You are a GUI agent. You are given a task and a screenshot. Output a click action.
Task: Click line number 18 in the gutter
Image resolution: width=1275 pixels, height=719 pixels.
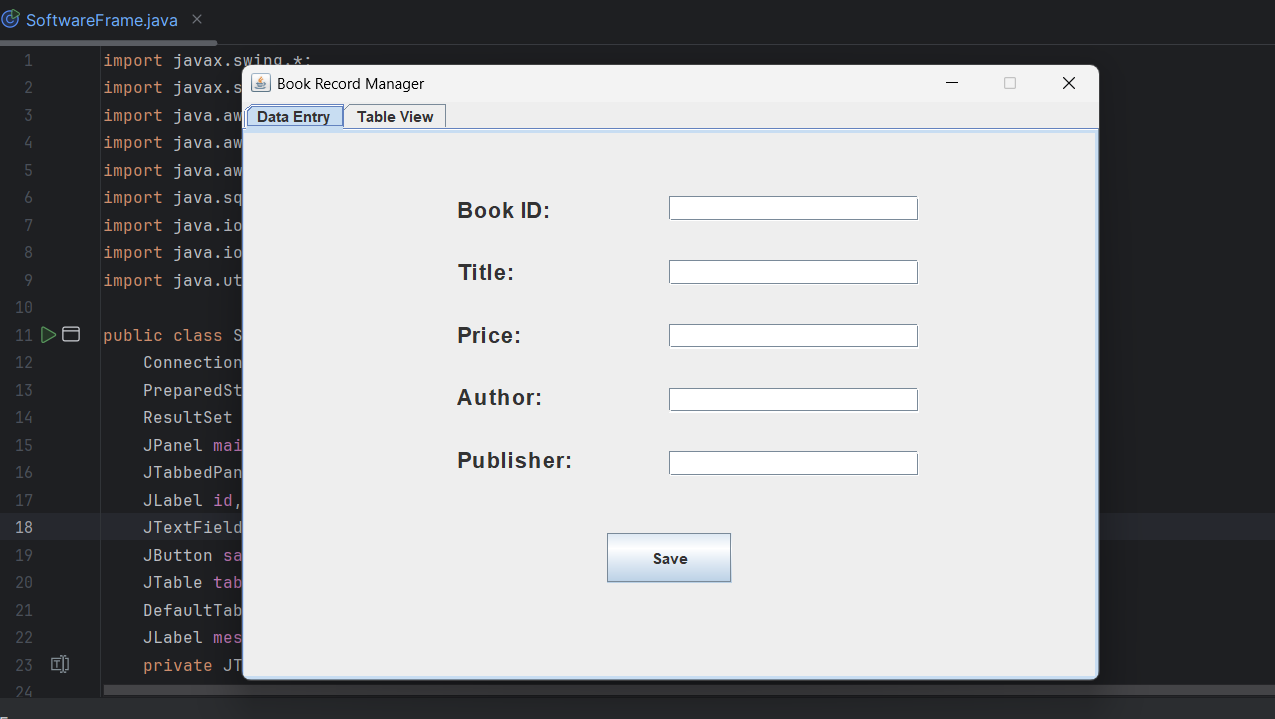point(24,527)
